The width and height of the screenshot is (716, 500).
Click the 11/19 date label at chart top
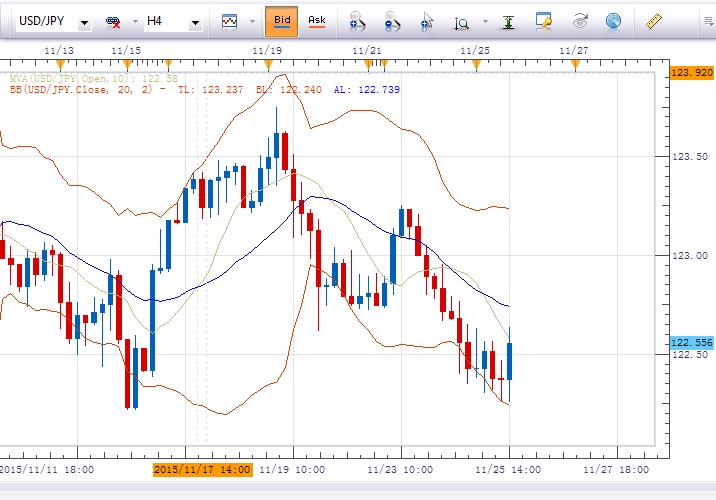pos(267,51)
